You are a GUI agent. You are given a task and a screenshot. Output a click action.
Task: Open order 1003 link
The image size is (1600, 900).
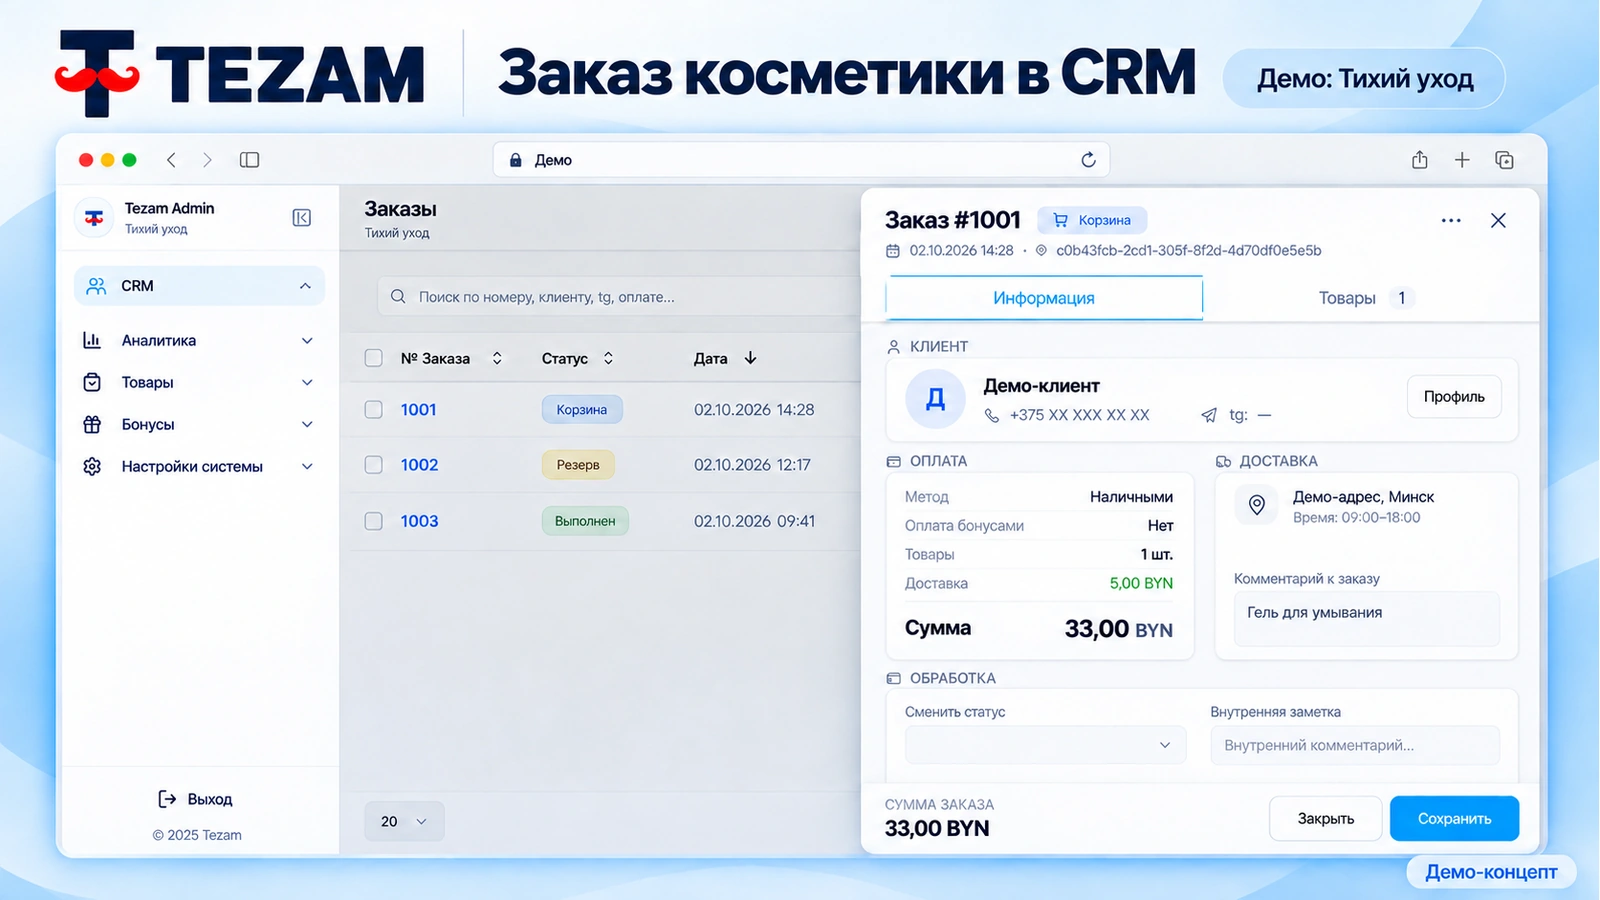pos(420,521)
